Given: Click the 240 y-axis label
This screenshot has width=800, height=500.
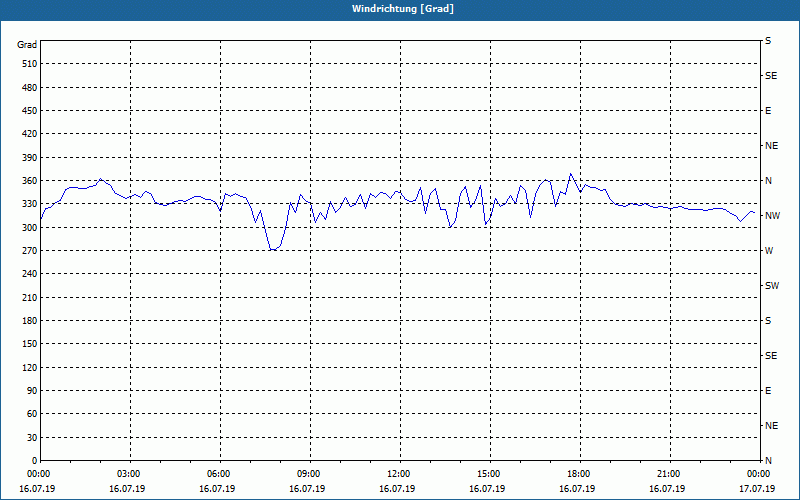Looking at the screenshot, I should pyautogui.click(x=30, y=274).
